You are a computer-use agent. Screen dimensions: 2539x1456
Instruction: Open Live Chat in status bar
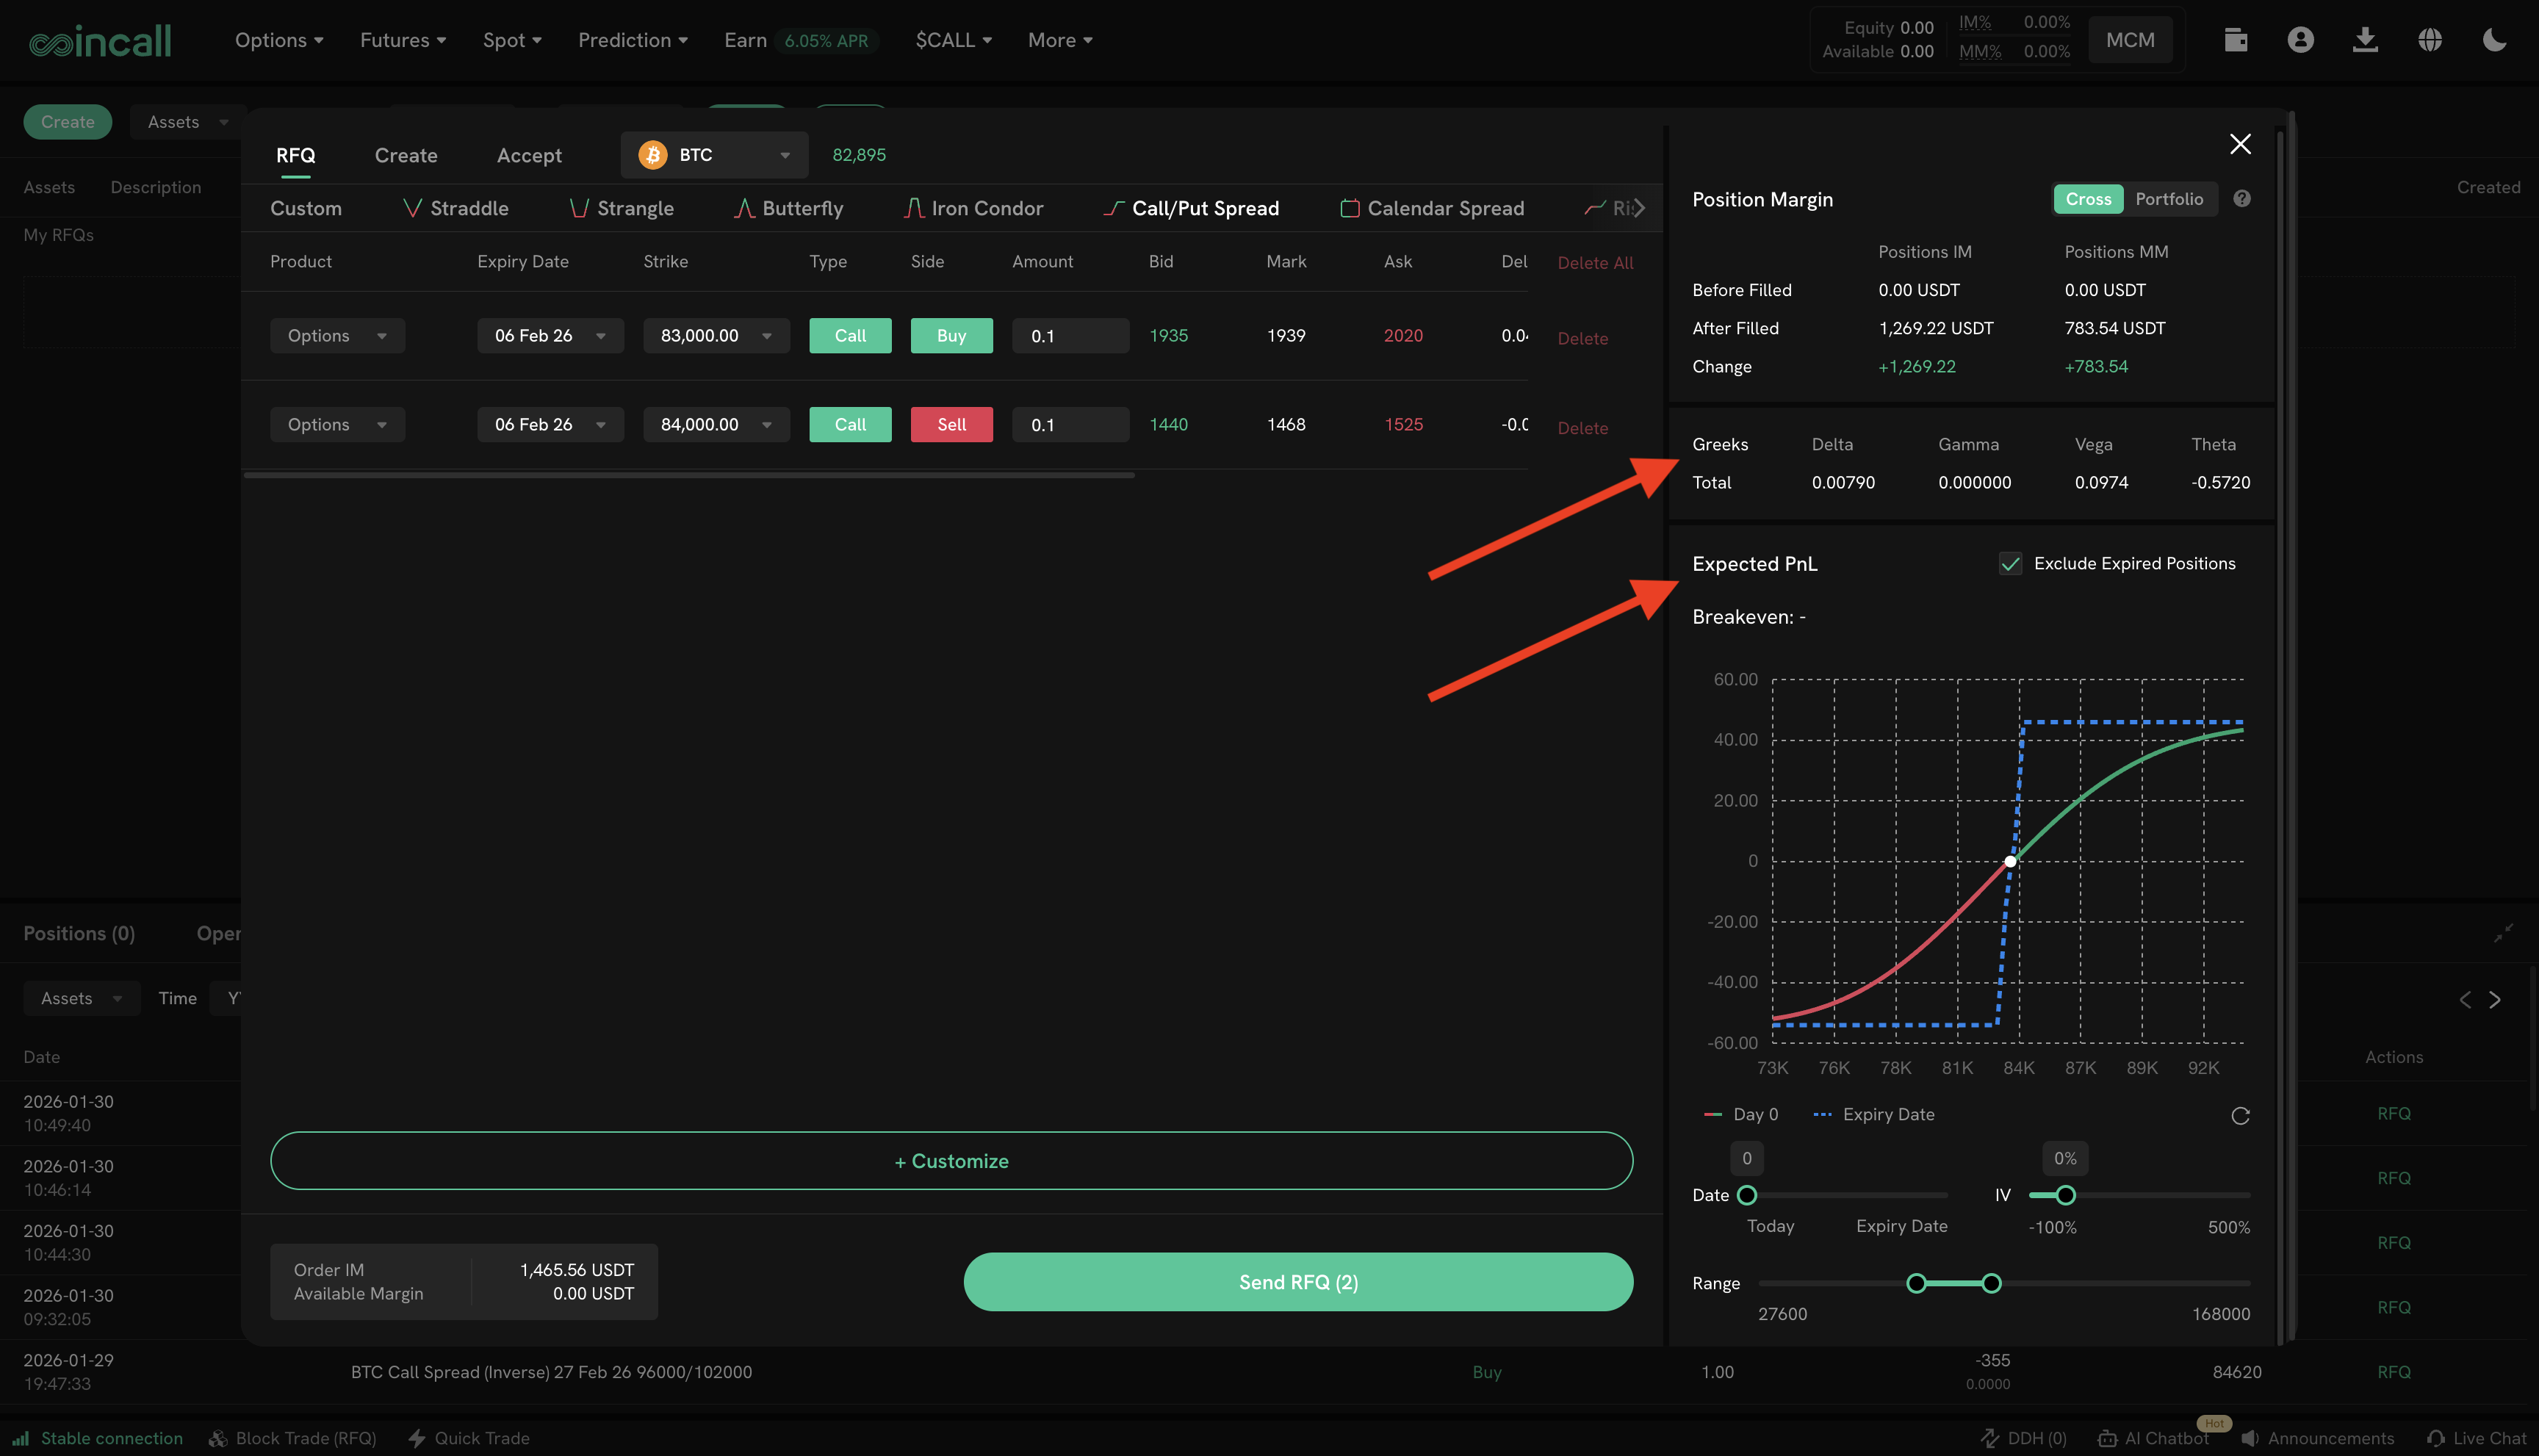[x=2476, y=1438]
